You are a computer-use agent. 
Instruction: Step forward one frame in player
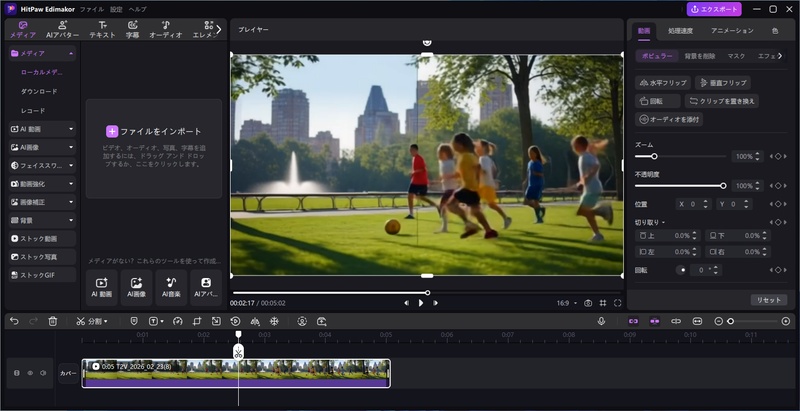pyautogui.click(x=435, y=303)
